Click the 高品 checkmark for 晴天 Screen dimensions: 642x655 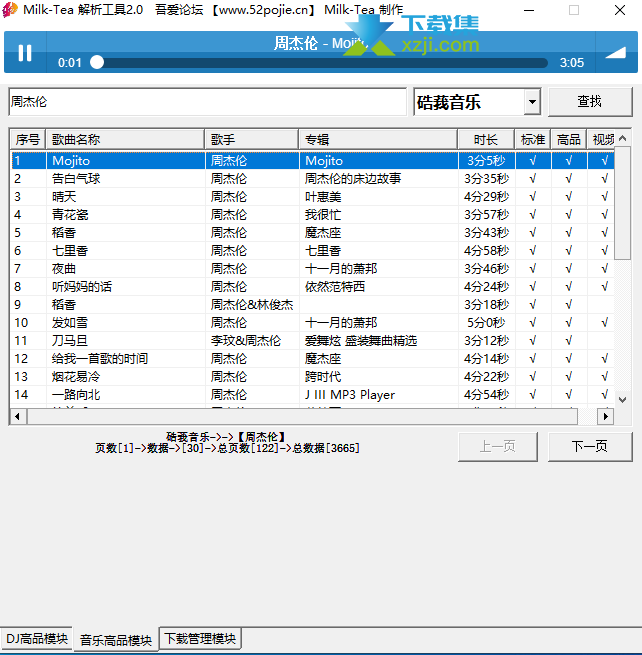point(568,197)
